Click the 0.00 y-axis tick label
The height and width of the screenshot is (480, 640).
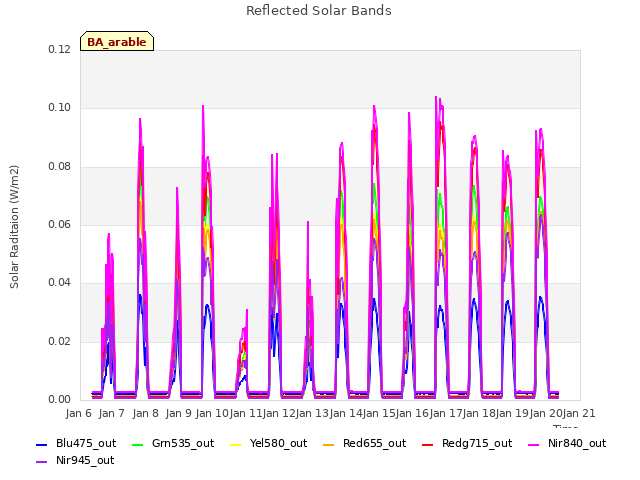pyautogui.click(x=60, y=400)
